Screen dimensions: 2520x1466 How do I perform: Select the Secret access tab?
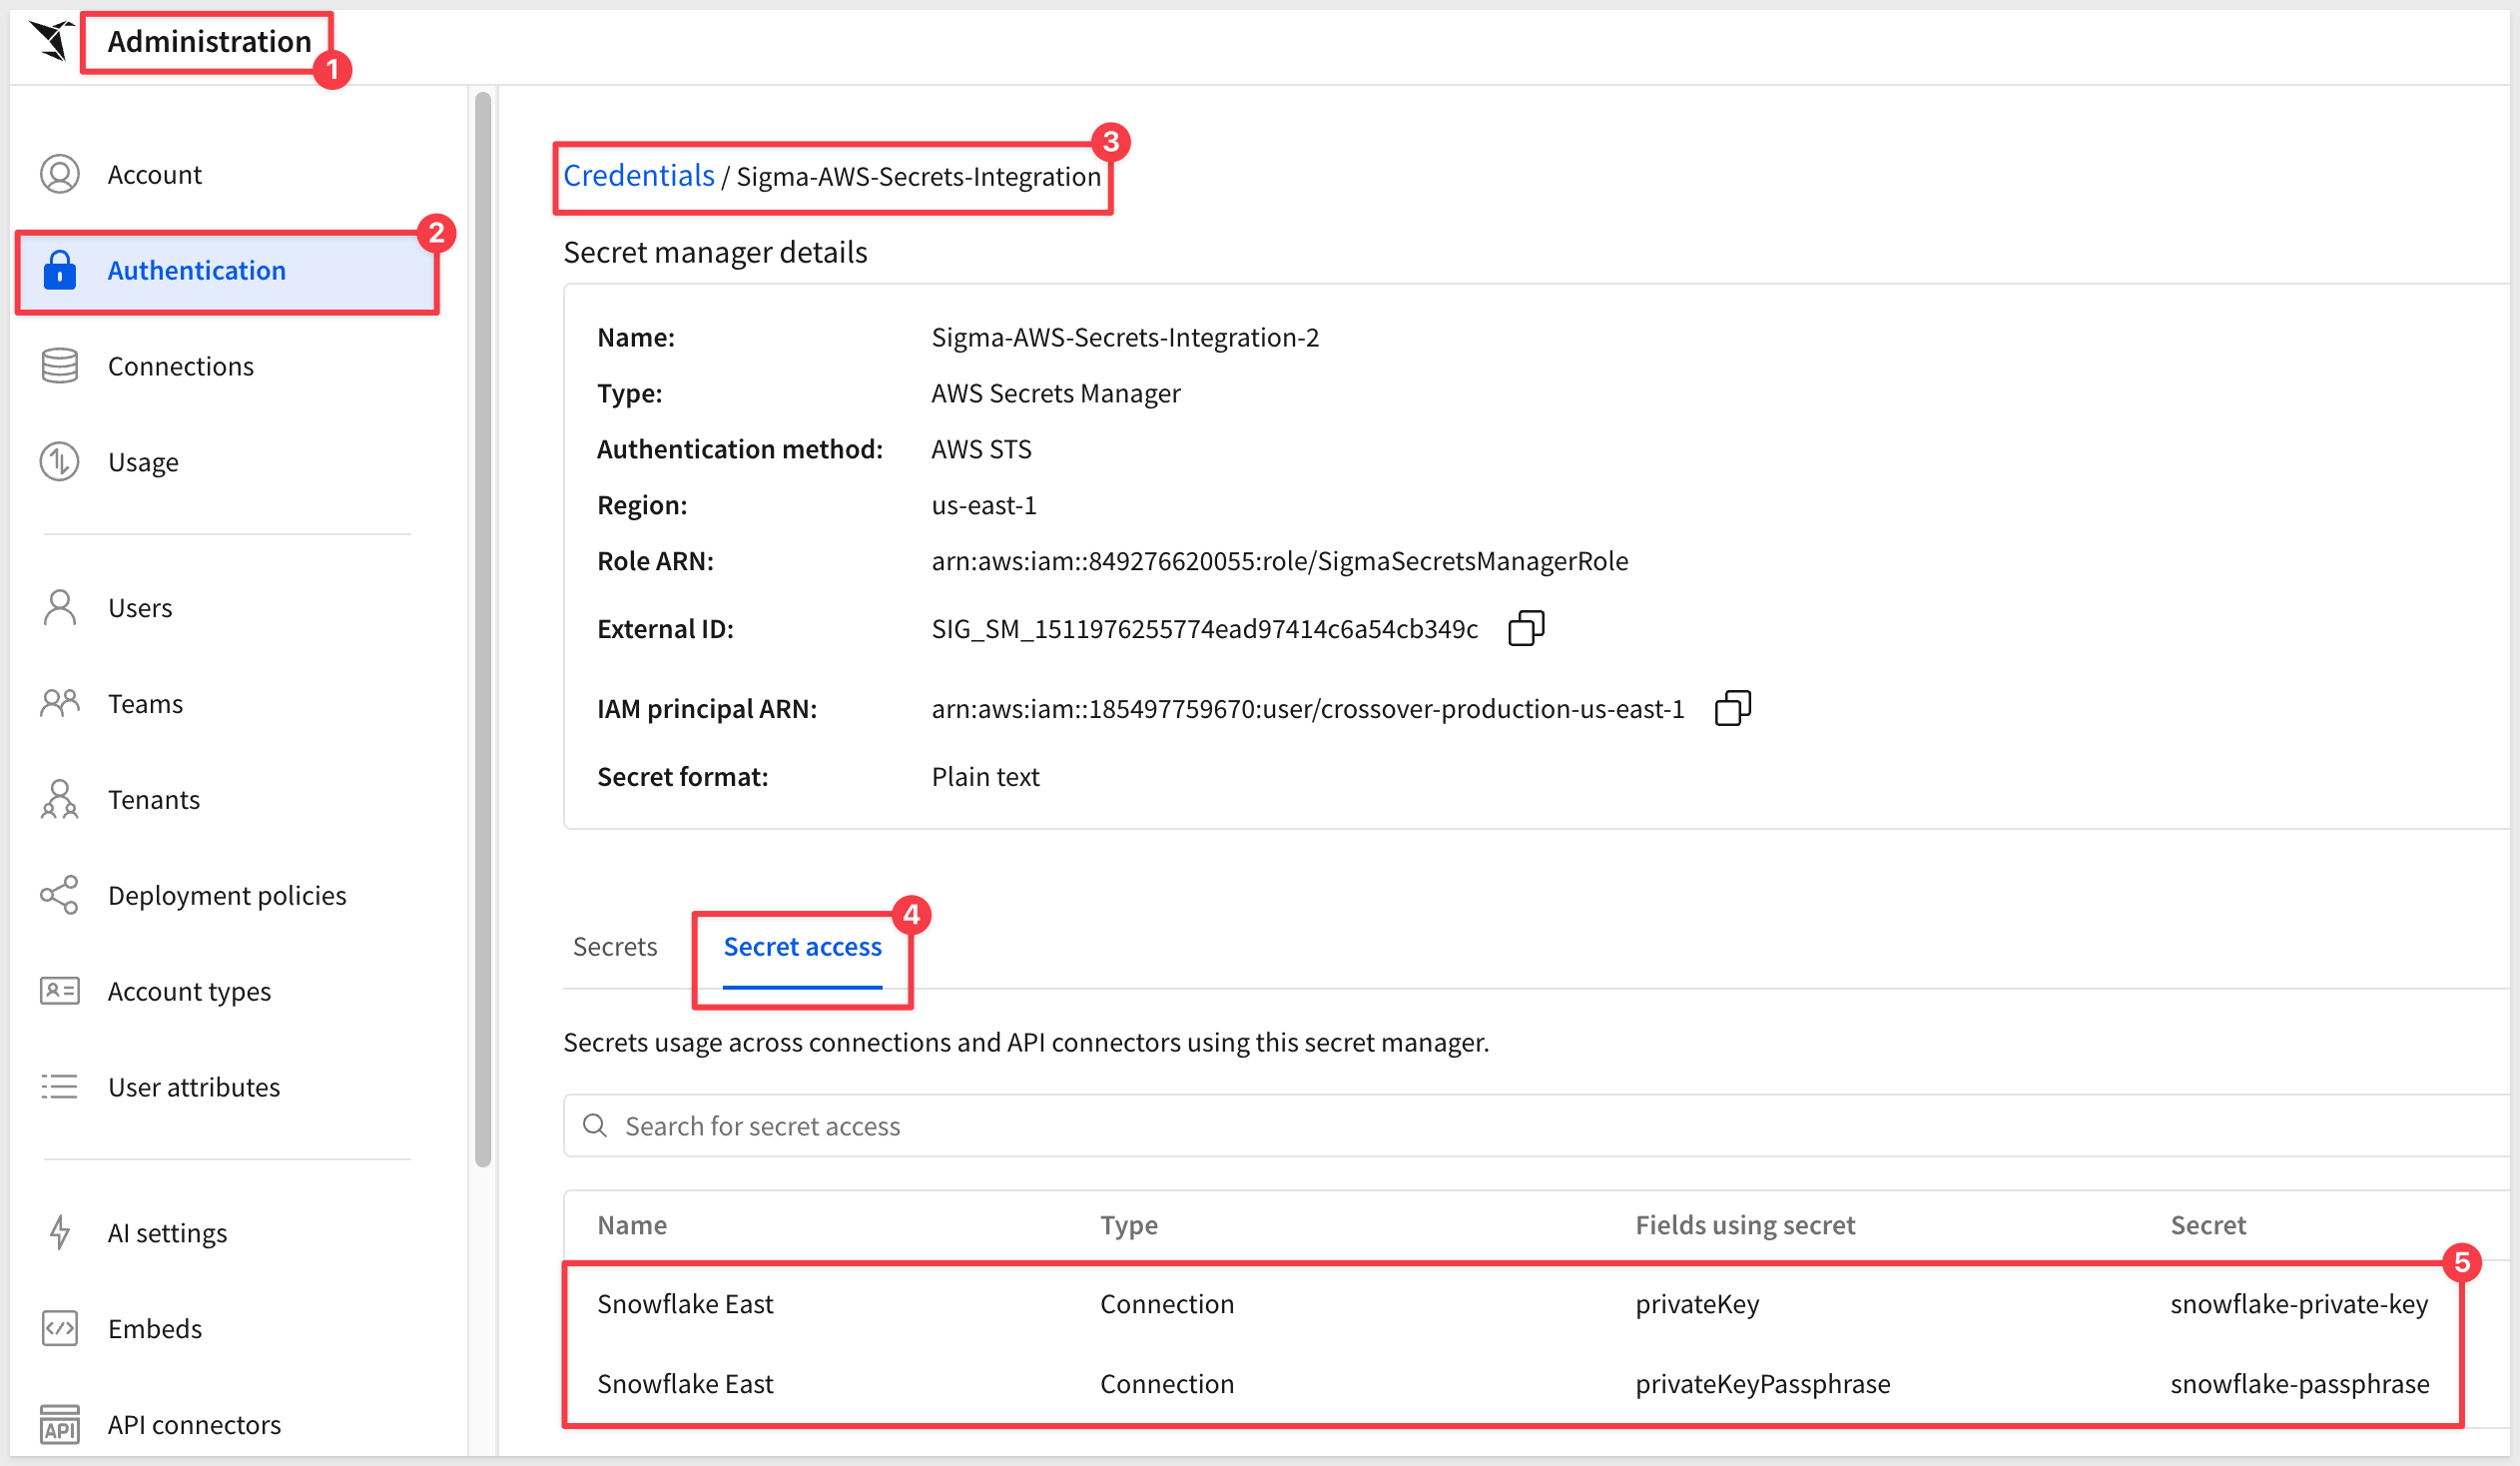pyautogui.click(x=802, y=946)
